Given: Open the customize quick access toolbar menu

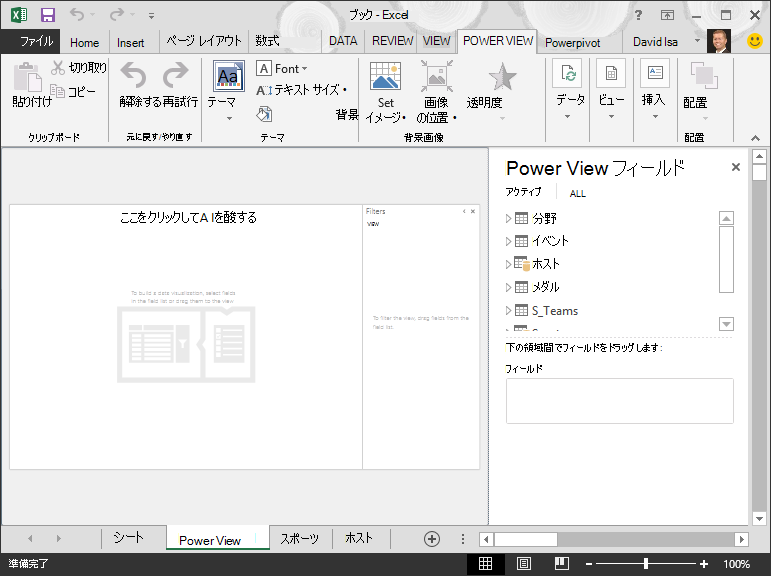Looking at the screenshot, I should pos(151,16).
